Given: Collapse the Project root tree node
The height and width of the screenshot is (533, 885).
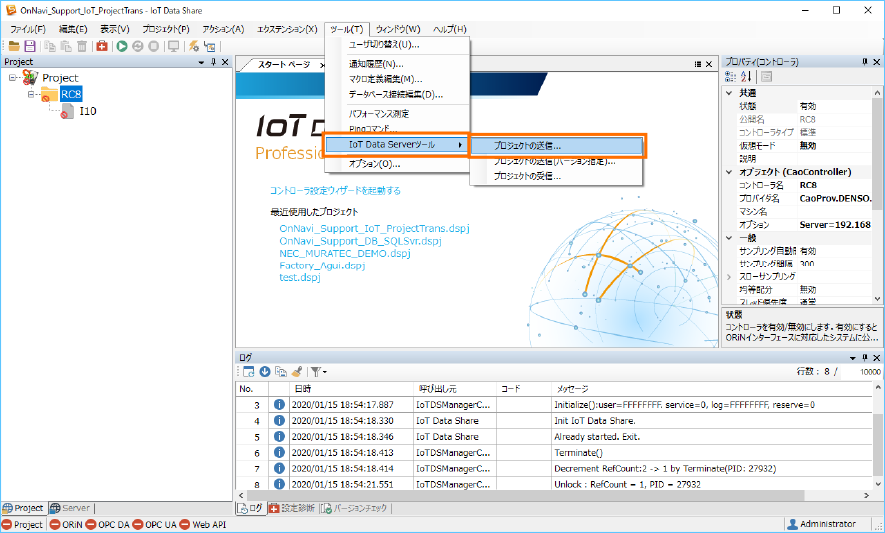Looking at the screenshot, I should click(13, 78).
